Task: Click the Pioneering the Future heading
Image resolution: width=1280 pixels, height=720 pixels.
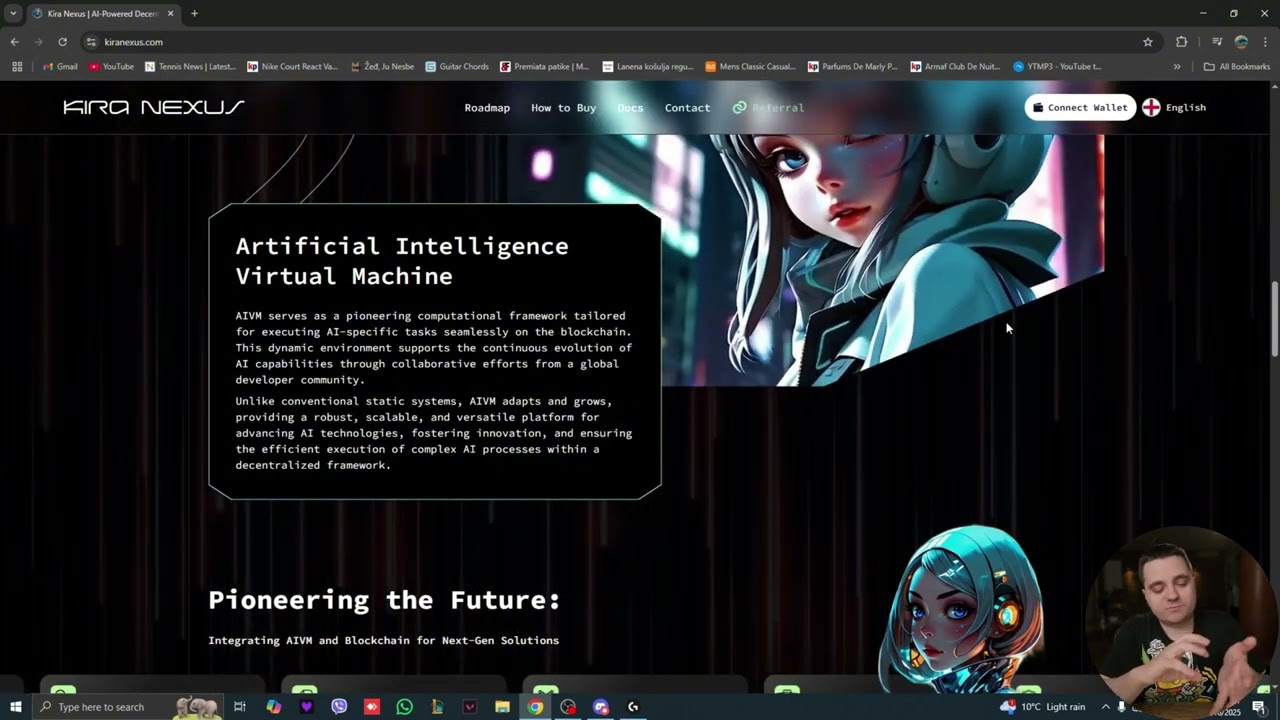Action: click(x=384, y=599)
